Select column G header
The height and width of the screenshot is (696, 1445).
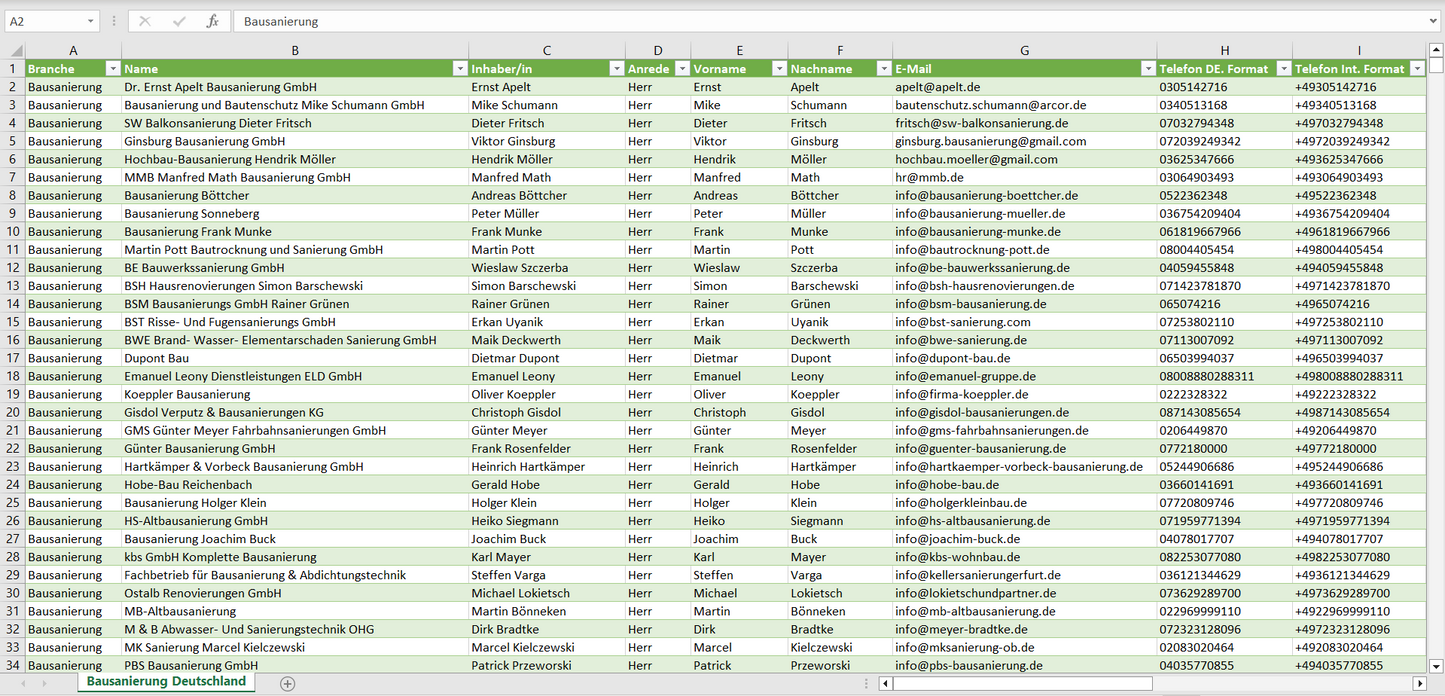click(1024, 50)
